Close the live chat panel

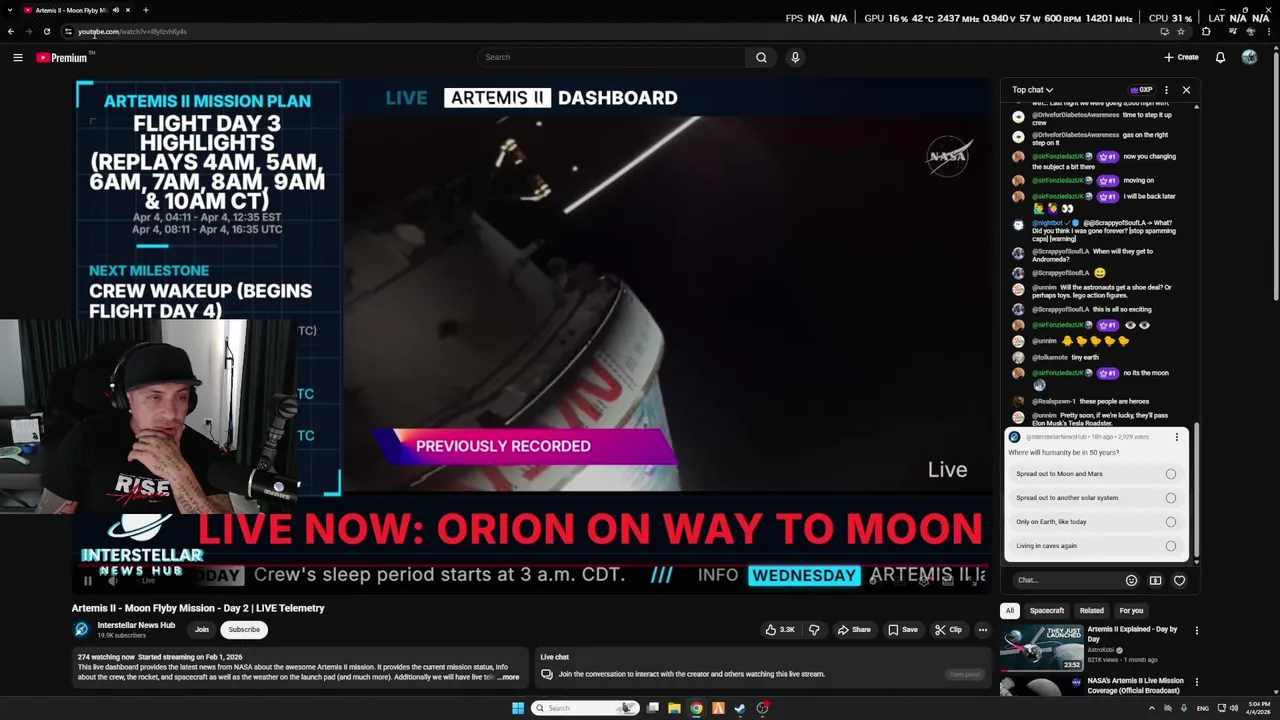(x=1186, y=90)
